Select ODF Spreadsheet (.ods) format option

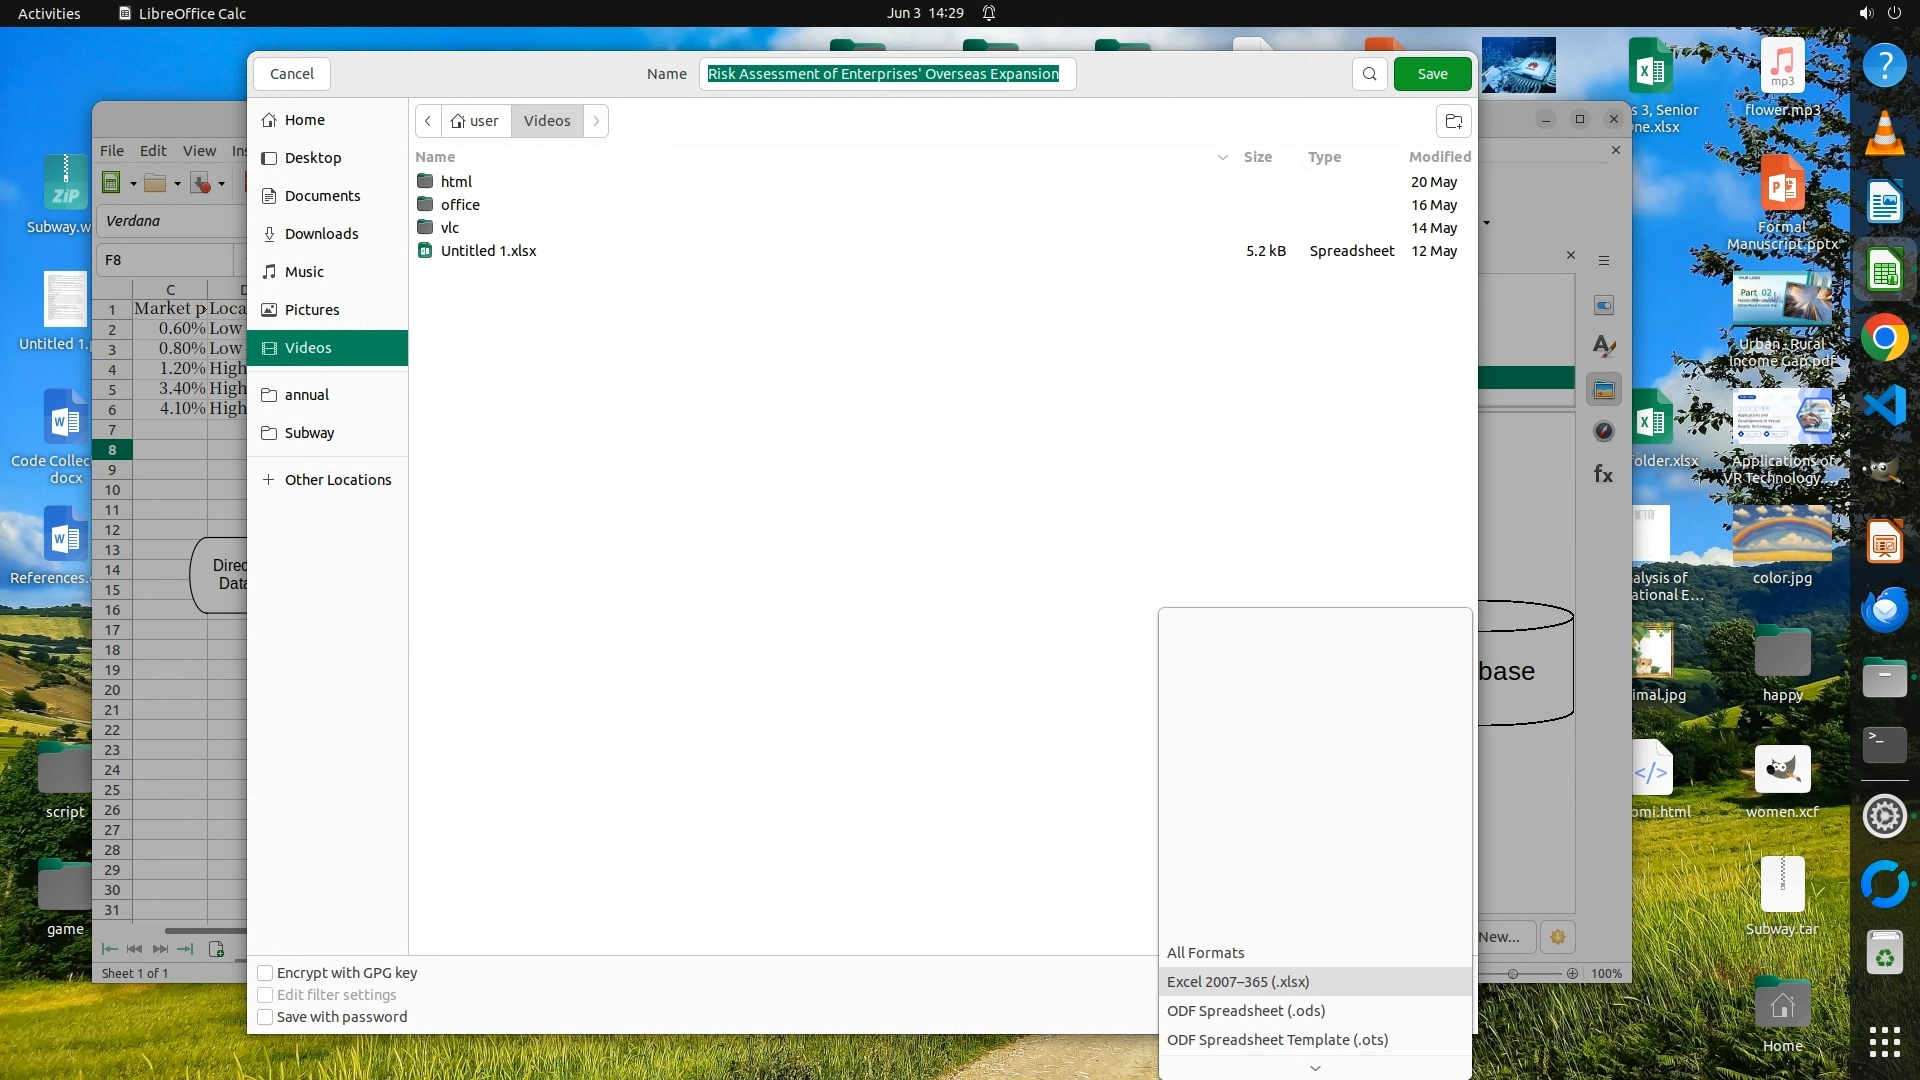click(1245, 1011)
